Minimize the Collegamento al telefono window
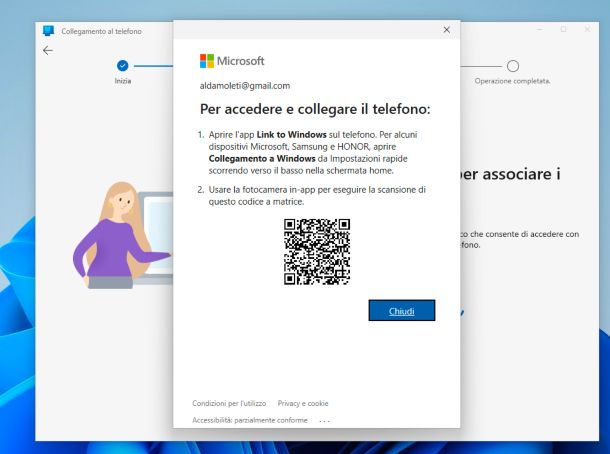 pos(540,30)
